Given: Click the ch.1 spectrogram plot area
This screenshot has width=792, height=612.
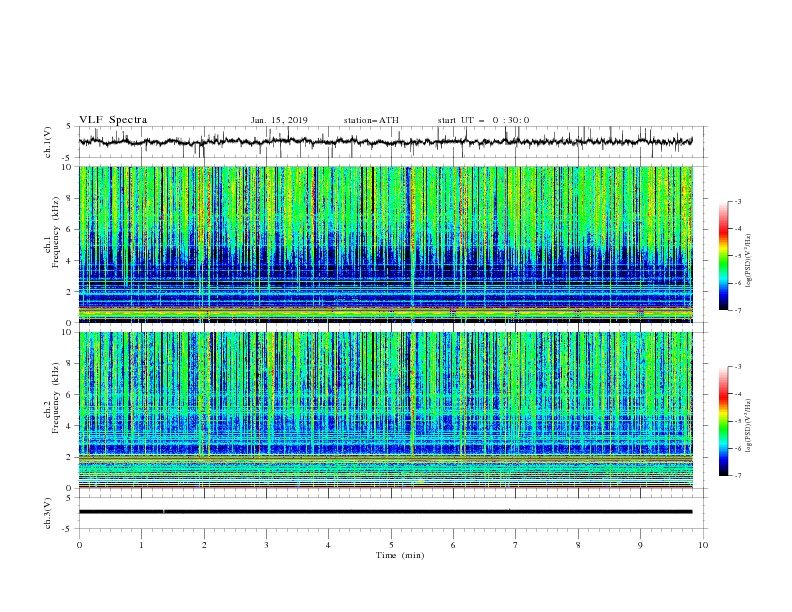Looking at the screenshot, I should [386, 244].
